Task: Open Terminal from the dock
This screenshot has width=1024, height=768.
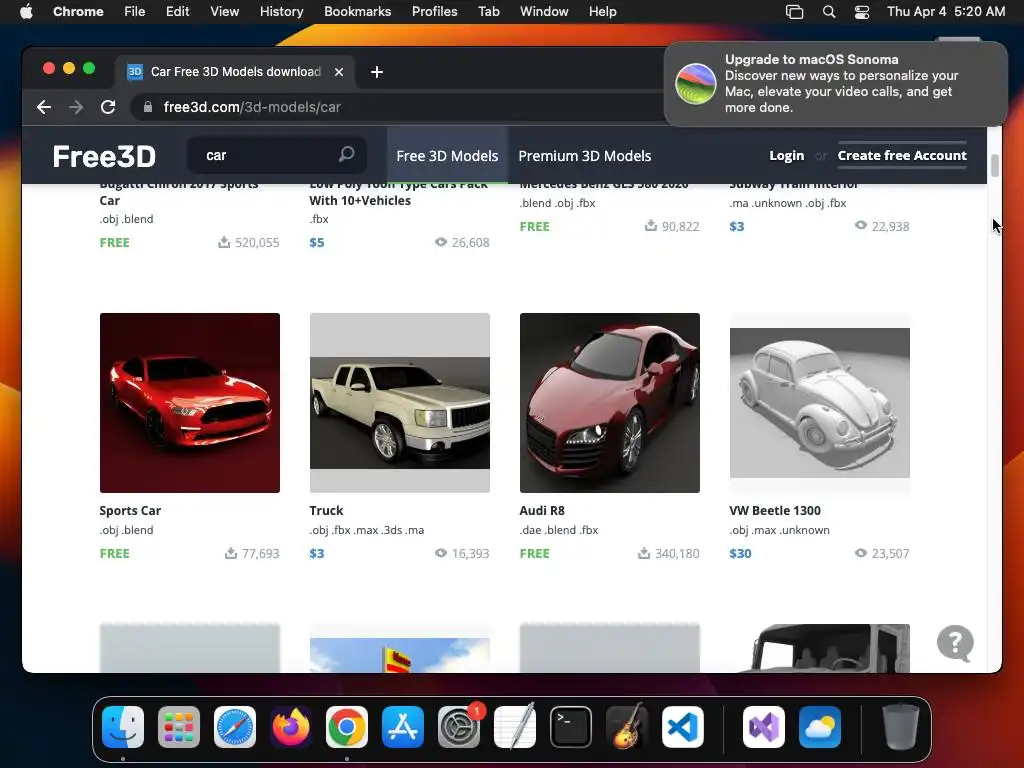Action: tap(571, 727)
